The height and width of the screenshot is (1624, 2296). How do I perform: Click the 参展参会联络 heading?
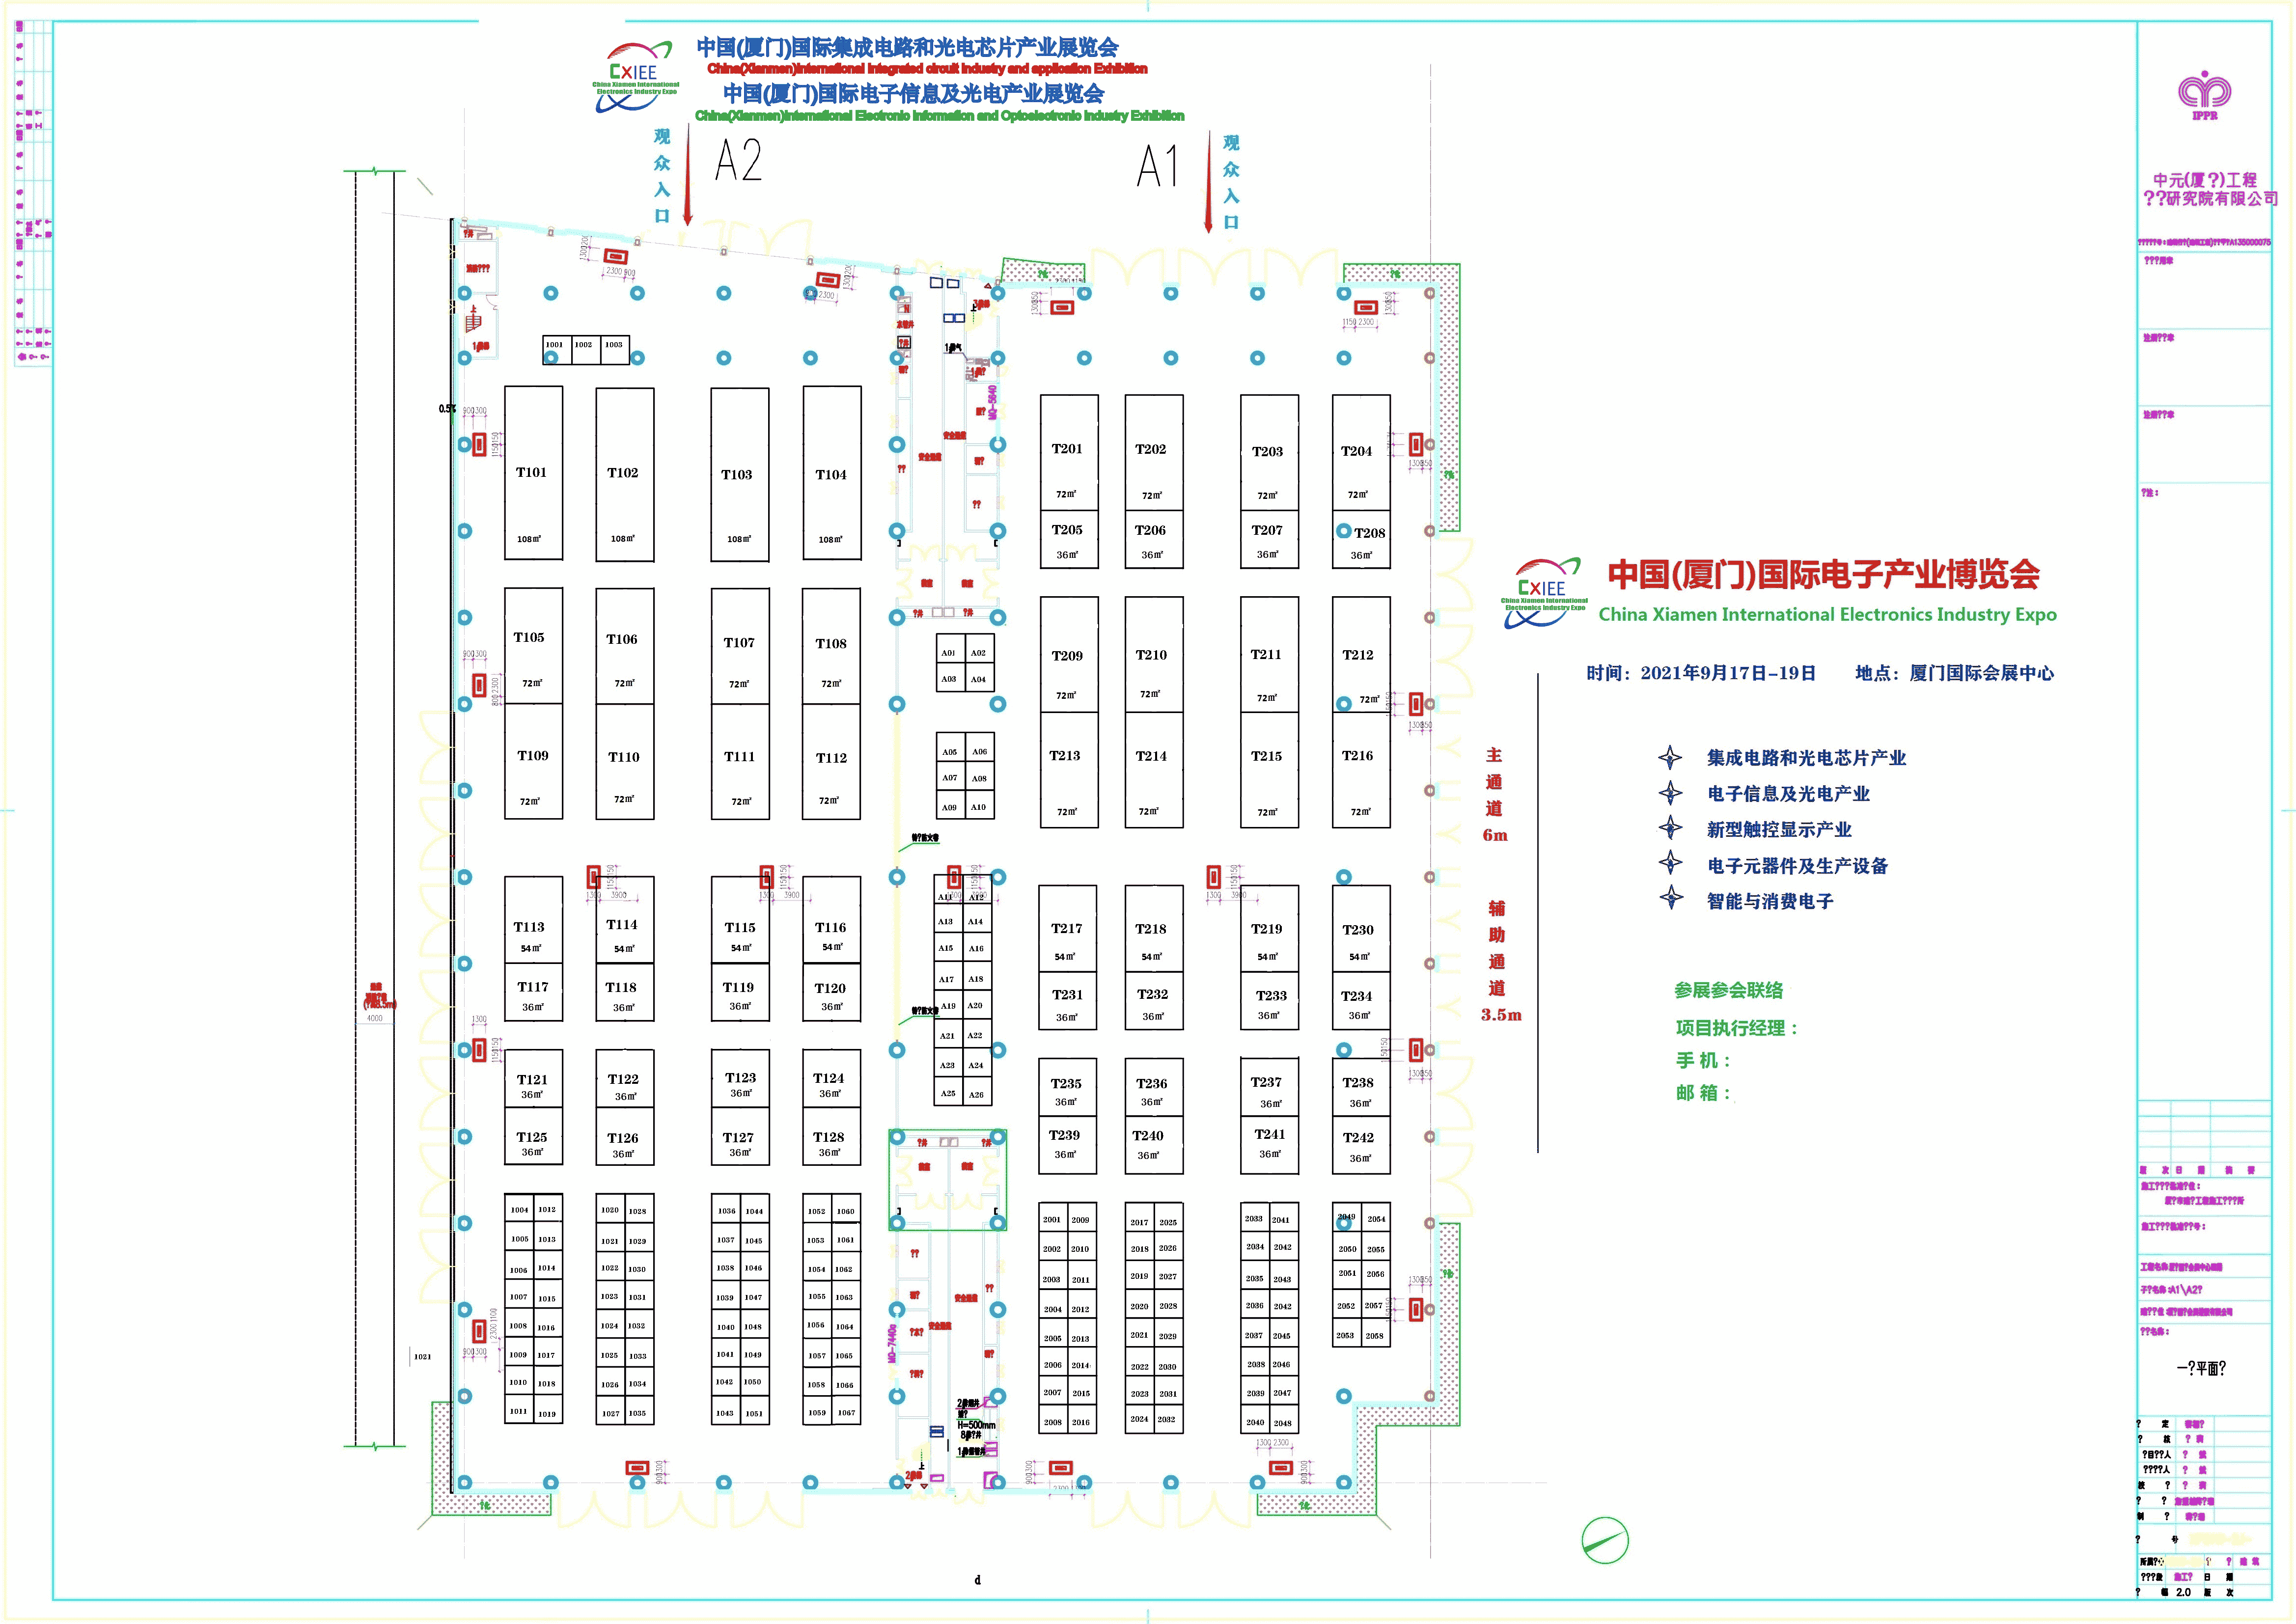pos(1729,990)
